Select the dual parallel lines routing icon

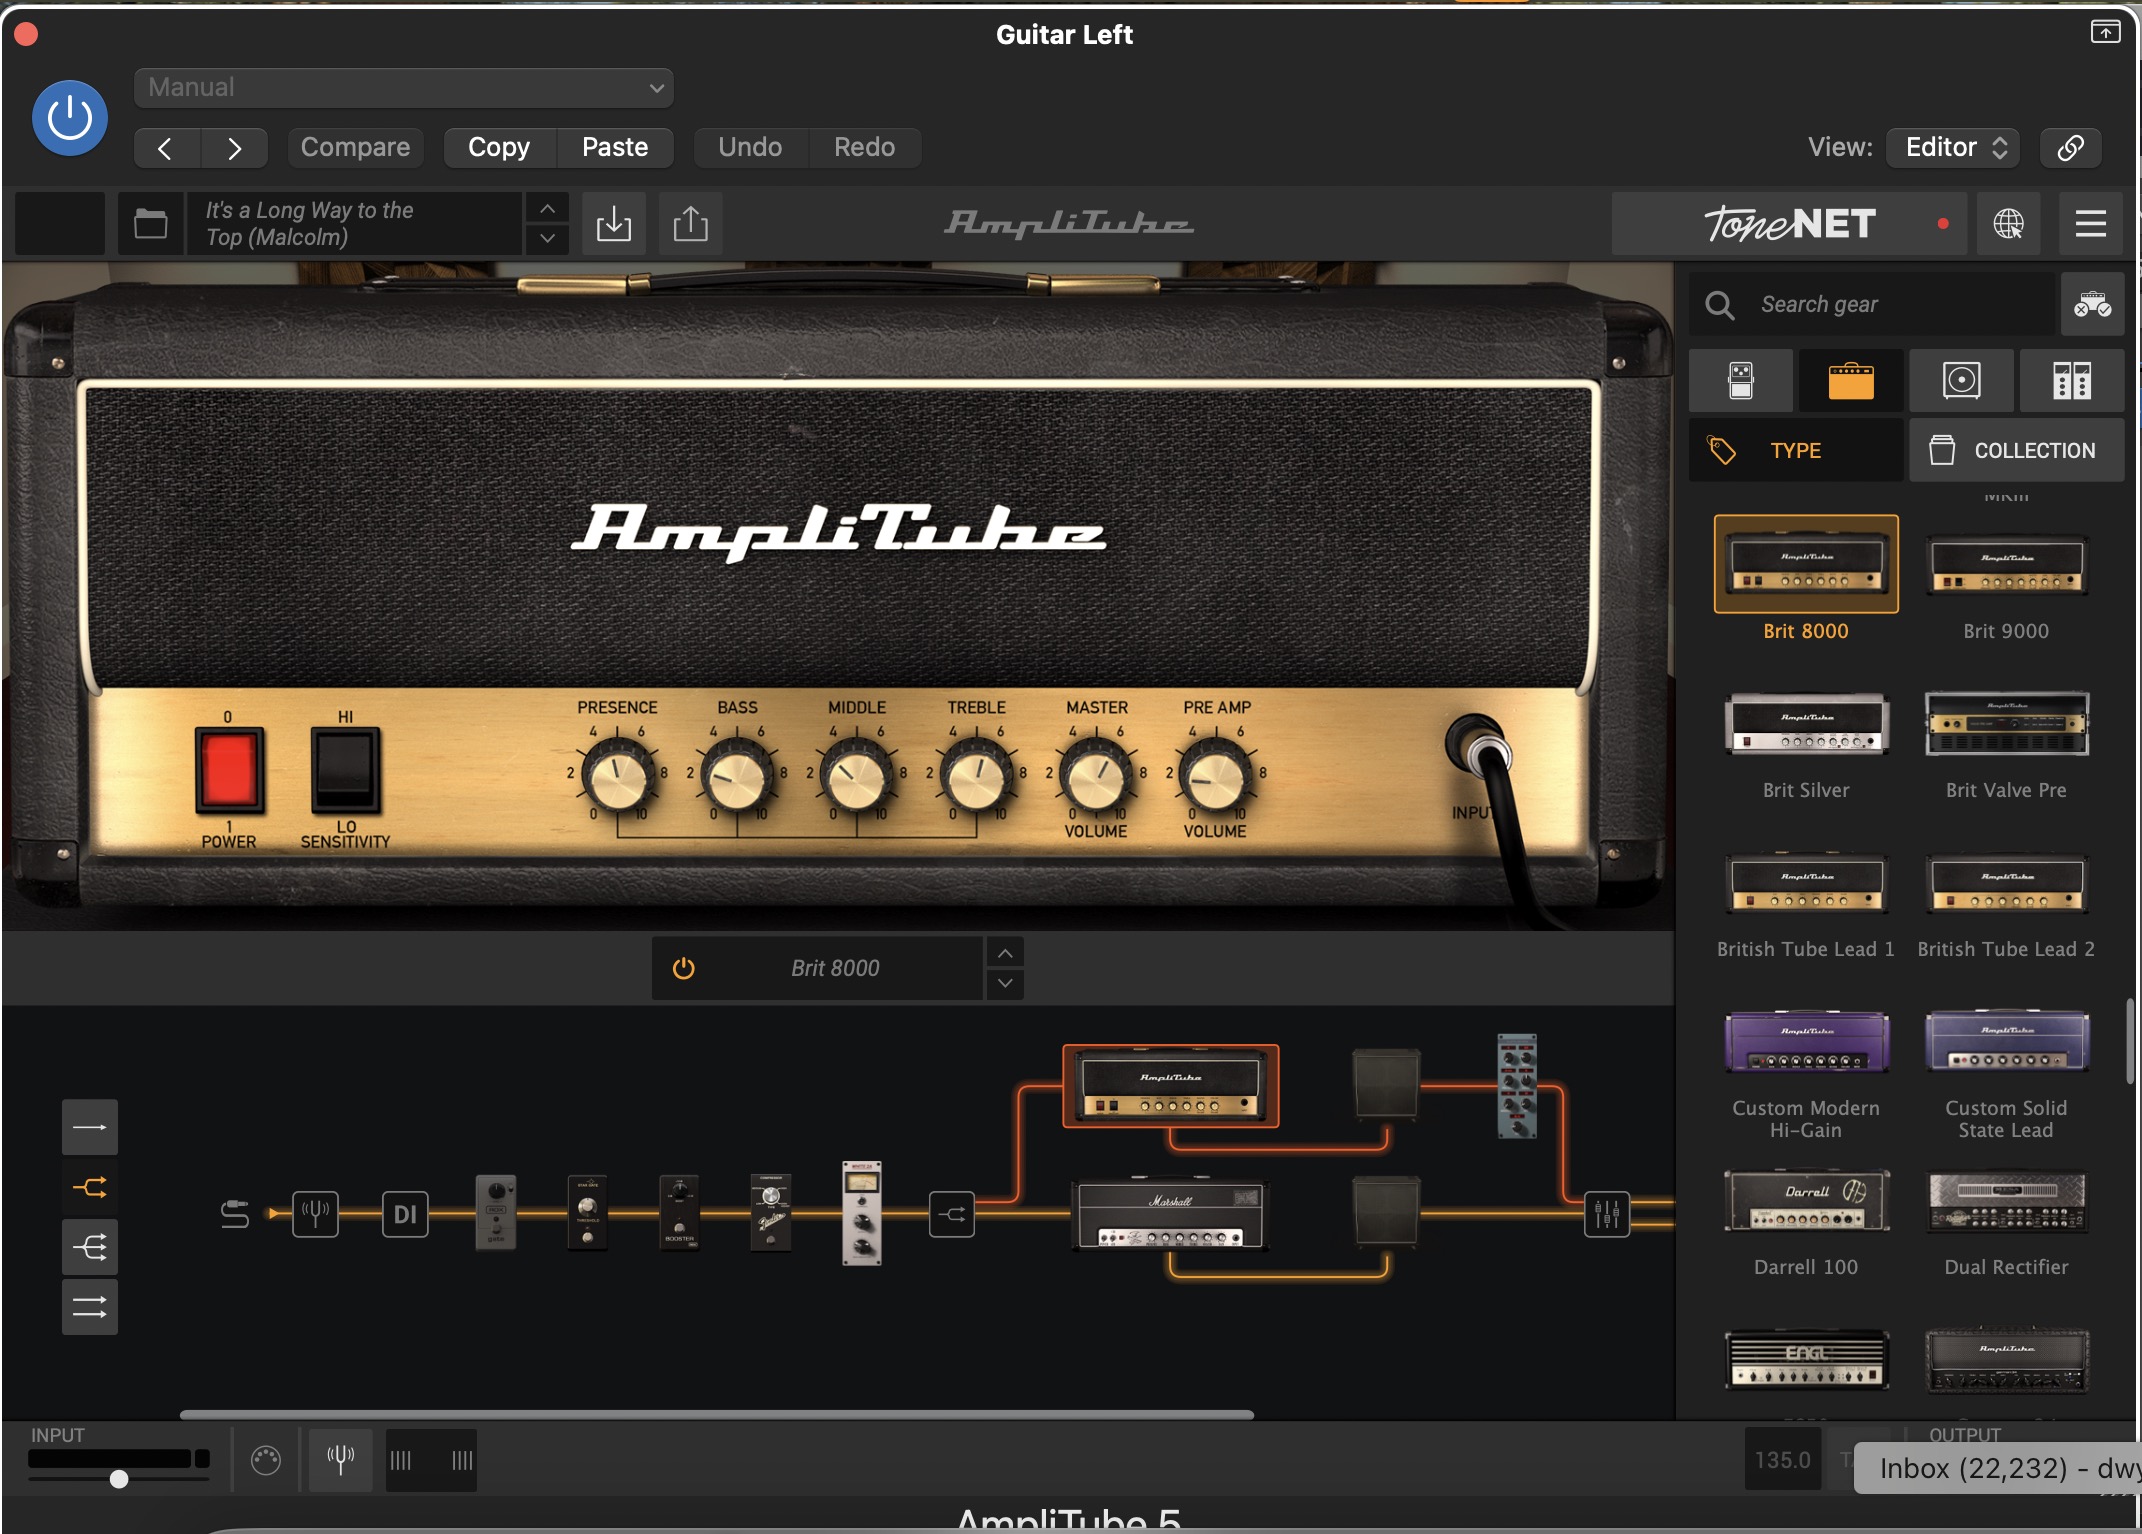[x=90, y=1307]
